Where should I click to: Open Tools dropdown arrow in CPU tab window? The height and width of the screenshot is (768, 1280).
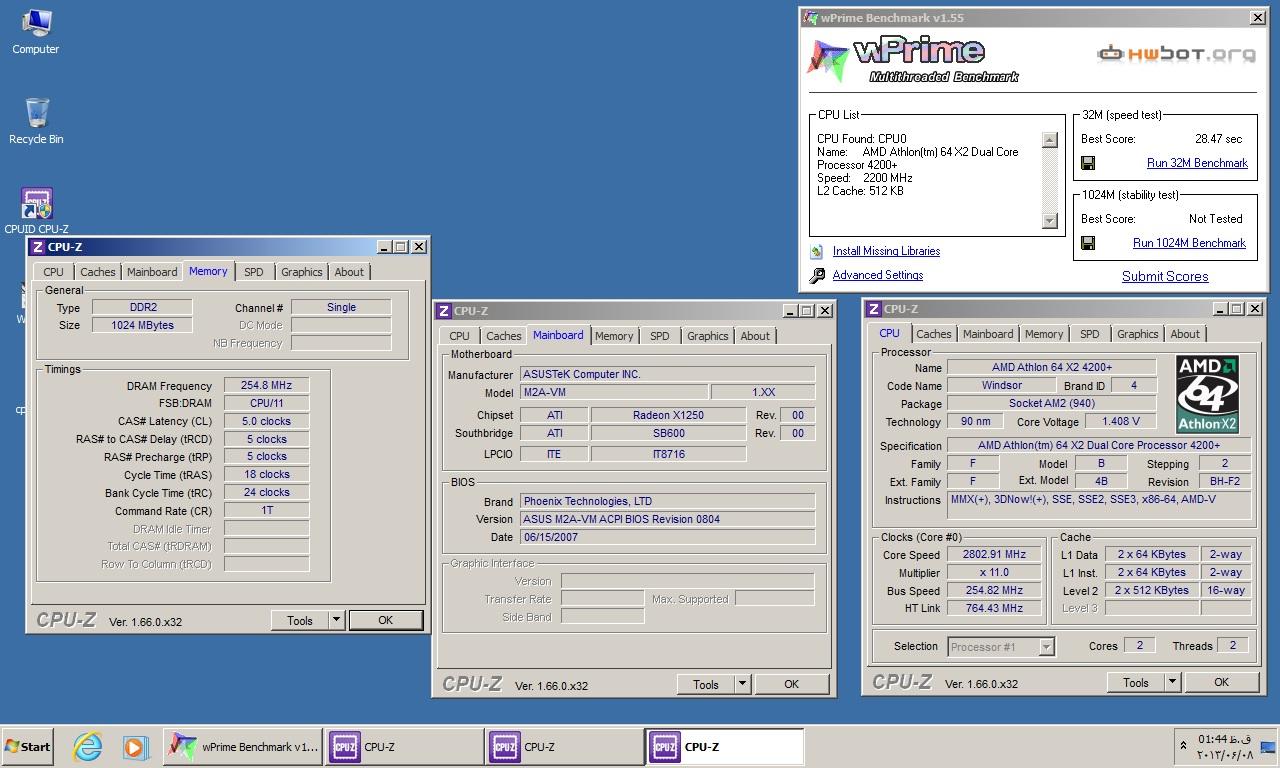tap(1173, 683)
